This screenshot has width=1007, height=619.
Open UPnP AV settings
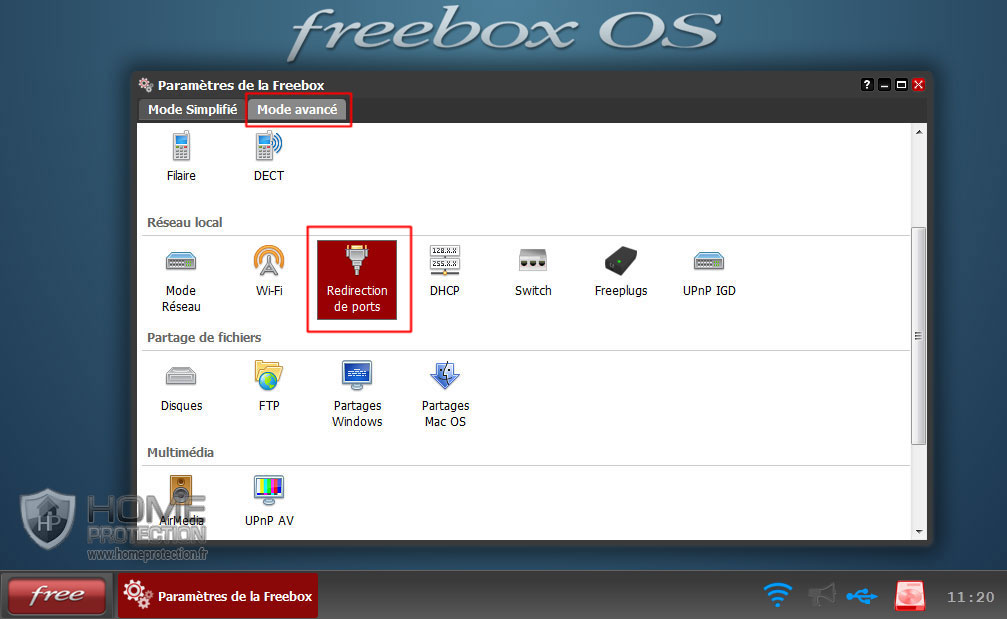click(269, 501)
